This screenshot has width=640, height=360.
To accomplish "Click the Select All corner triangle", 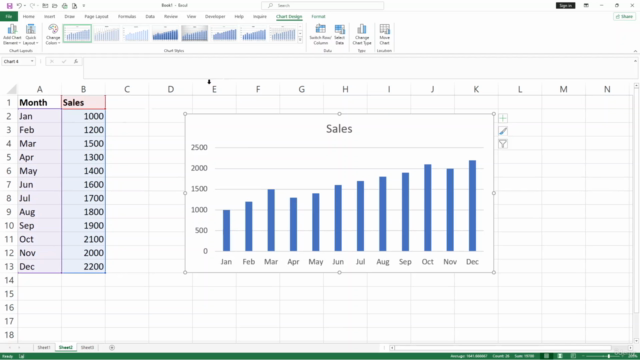I will (12, 89).
